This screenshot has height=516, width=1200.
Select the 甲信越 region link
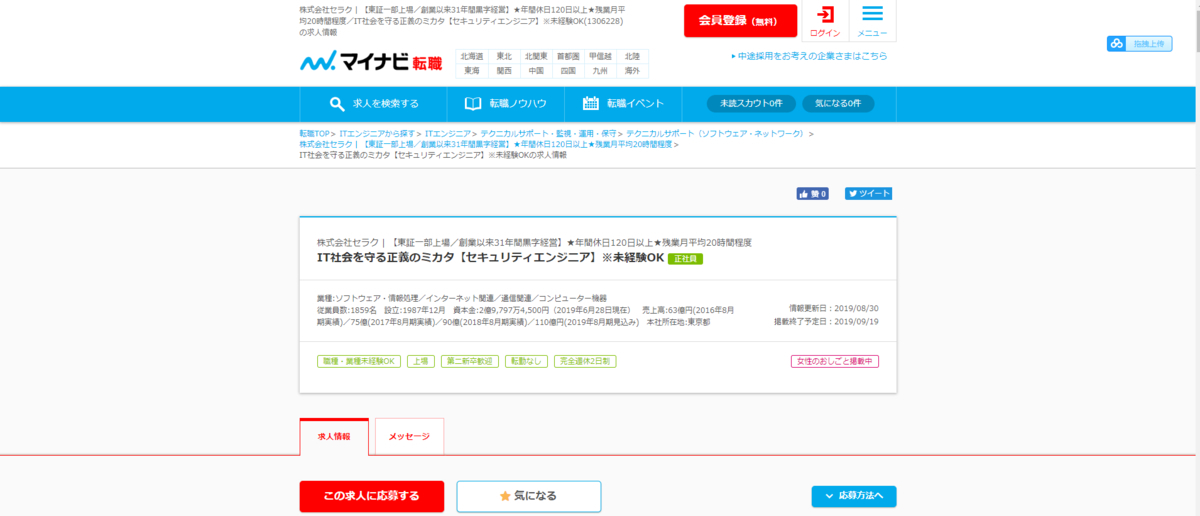tap(600, 57)
